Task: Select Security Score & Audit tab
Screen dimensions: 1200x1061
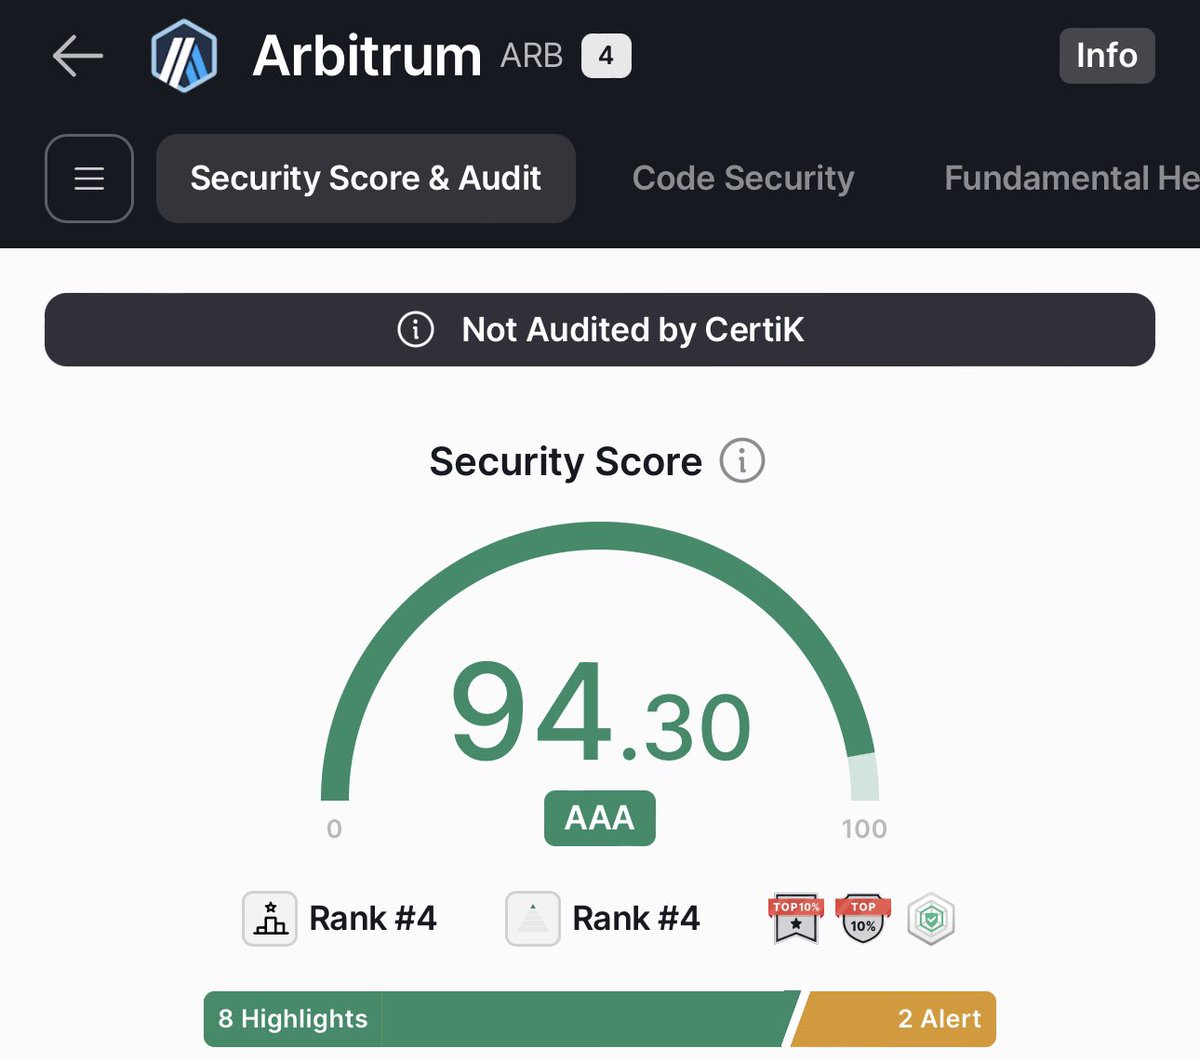Action: [366, 178]
